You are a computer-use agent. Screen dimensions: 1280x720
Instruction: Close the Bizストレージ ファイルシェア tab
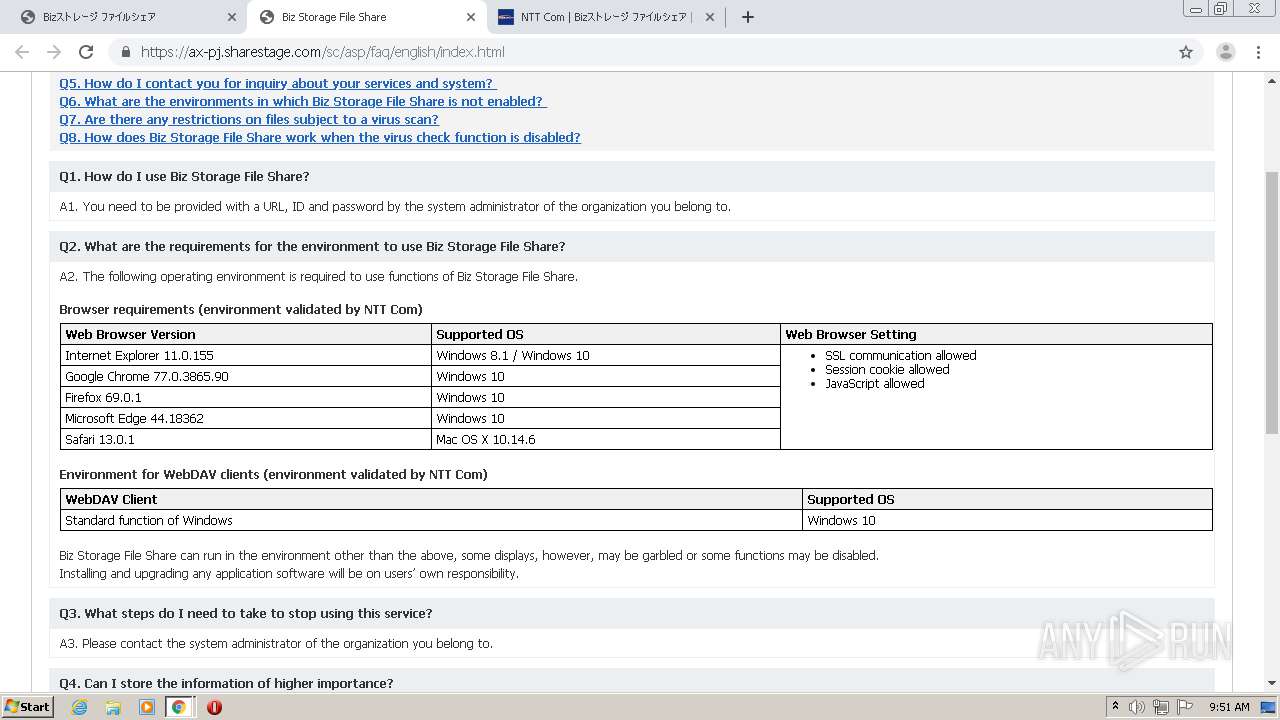tap(231, 17)
